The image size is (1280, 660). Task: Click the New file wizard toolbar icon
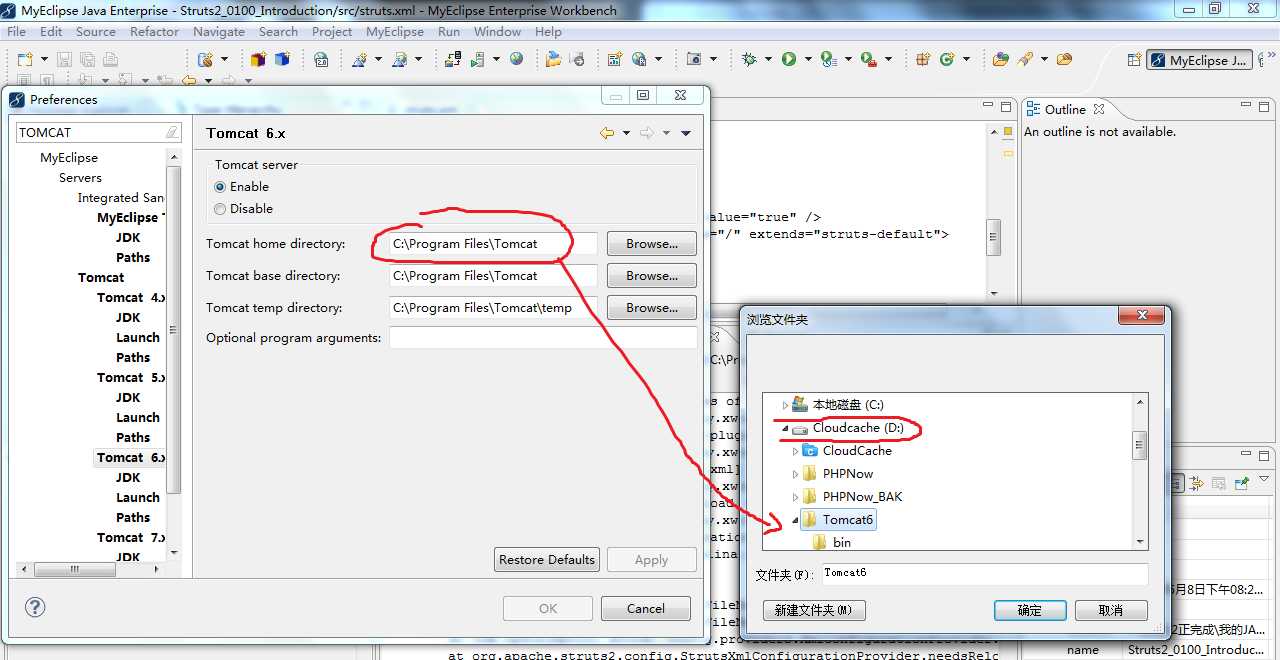point(24,60)
